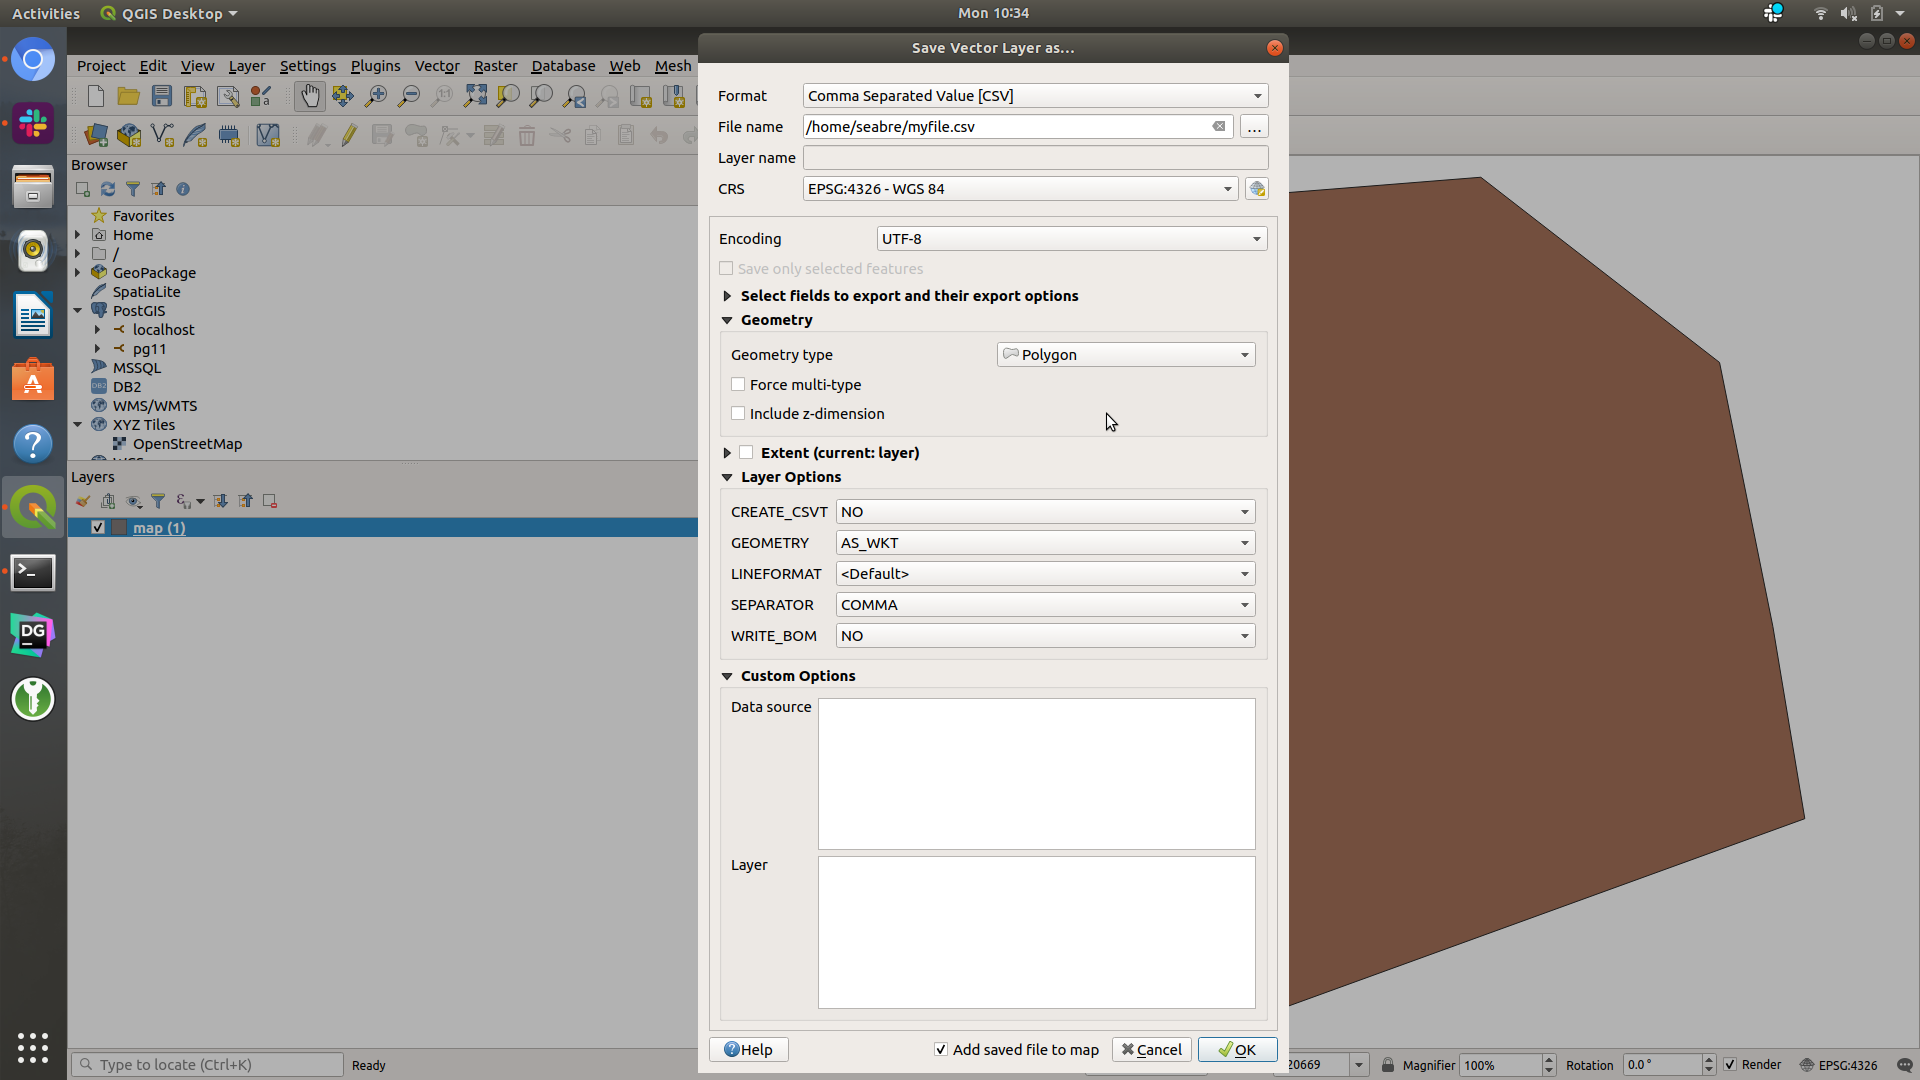The height and width of the screenshot is (1080, 1920).
Task: Expand Select fields to export section
Action: tap(727, 296)
